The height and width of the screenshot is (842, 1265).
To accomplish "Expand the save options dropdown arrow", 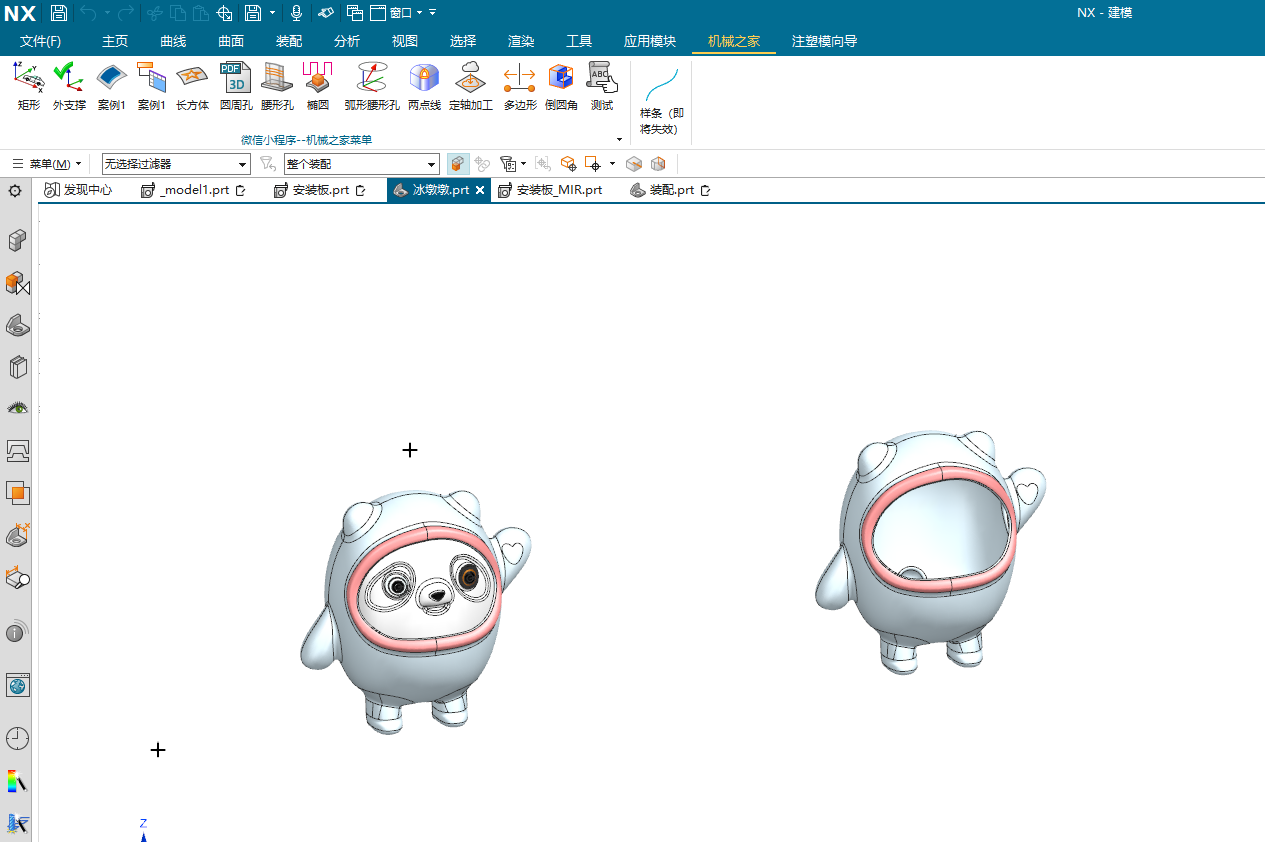I will pos(272,12).
